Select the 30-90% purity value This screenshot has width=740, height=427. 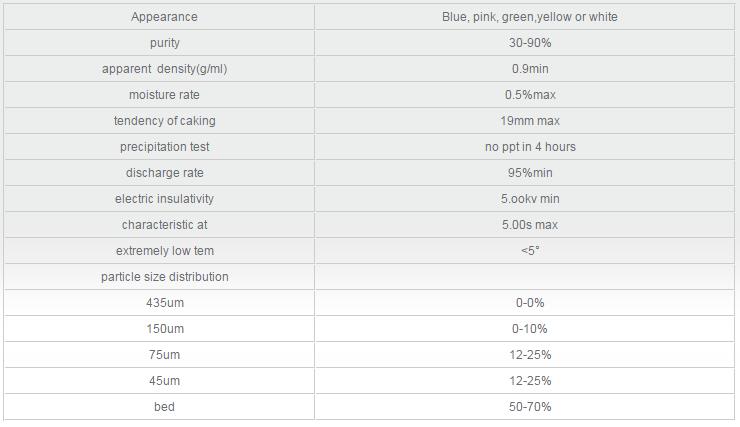pos(530,43)
